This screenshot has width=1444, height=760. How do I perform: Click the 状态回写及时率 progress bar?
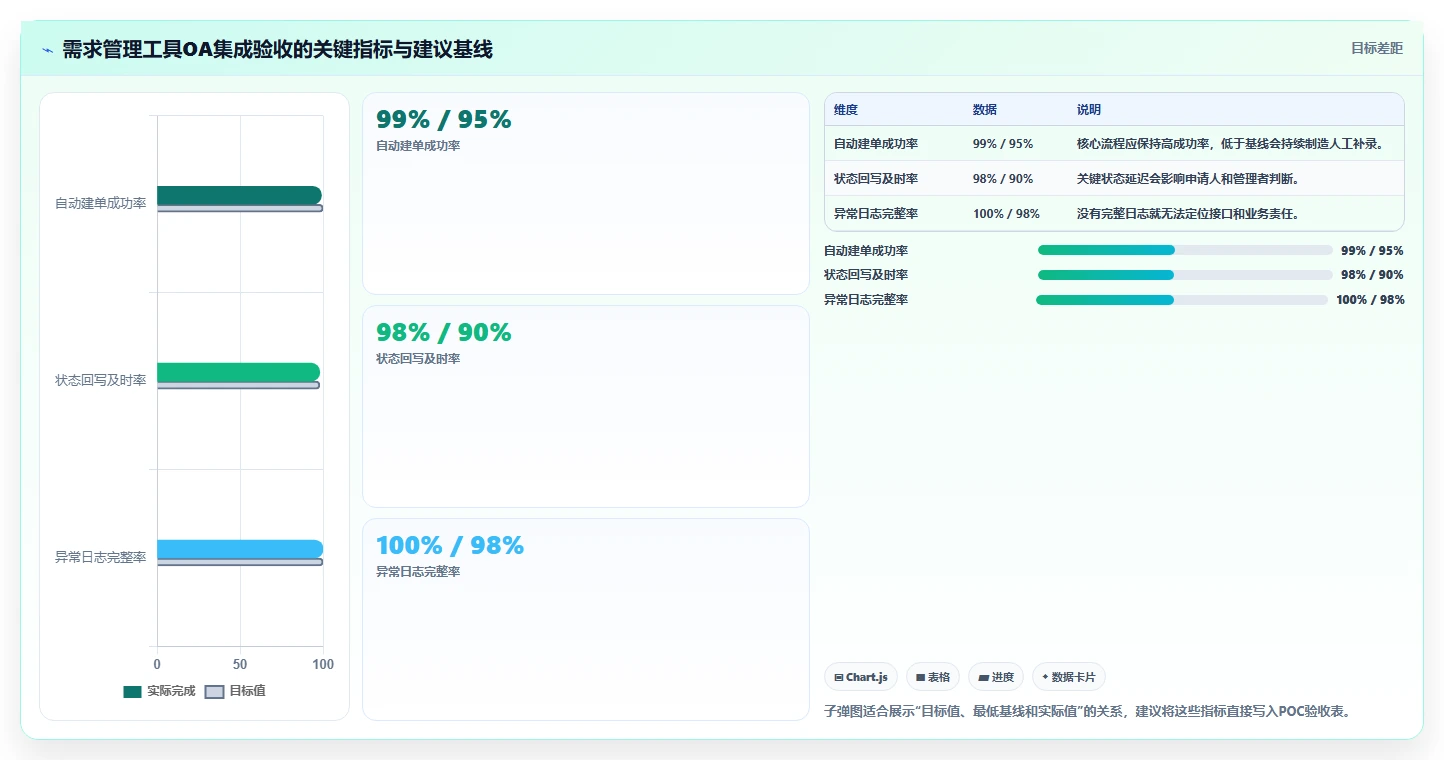[1185, 275]
